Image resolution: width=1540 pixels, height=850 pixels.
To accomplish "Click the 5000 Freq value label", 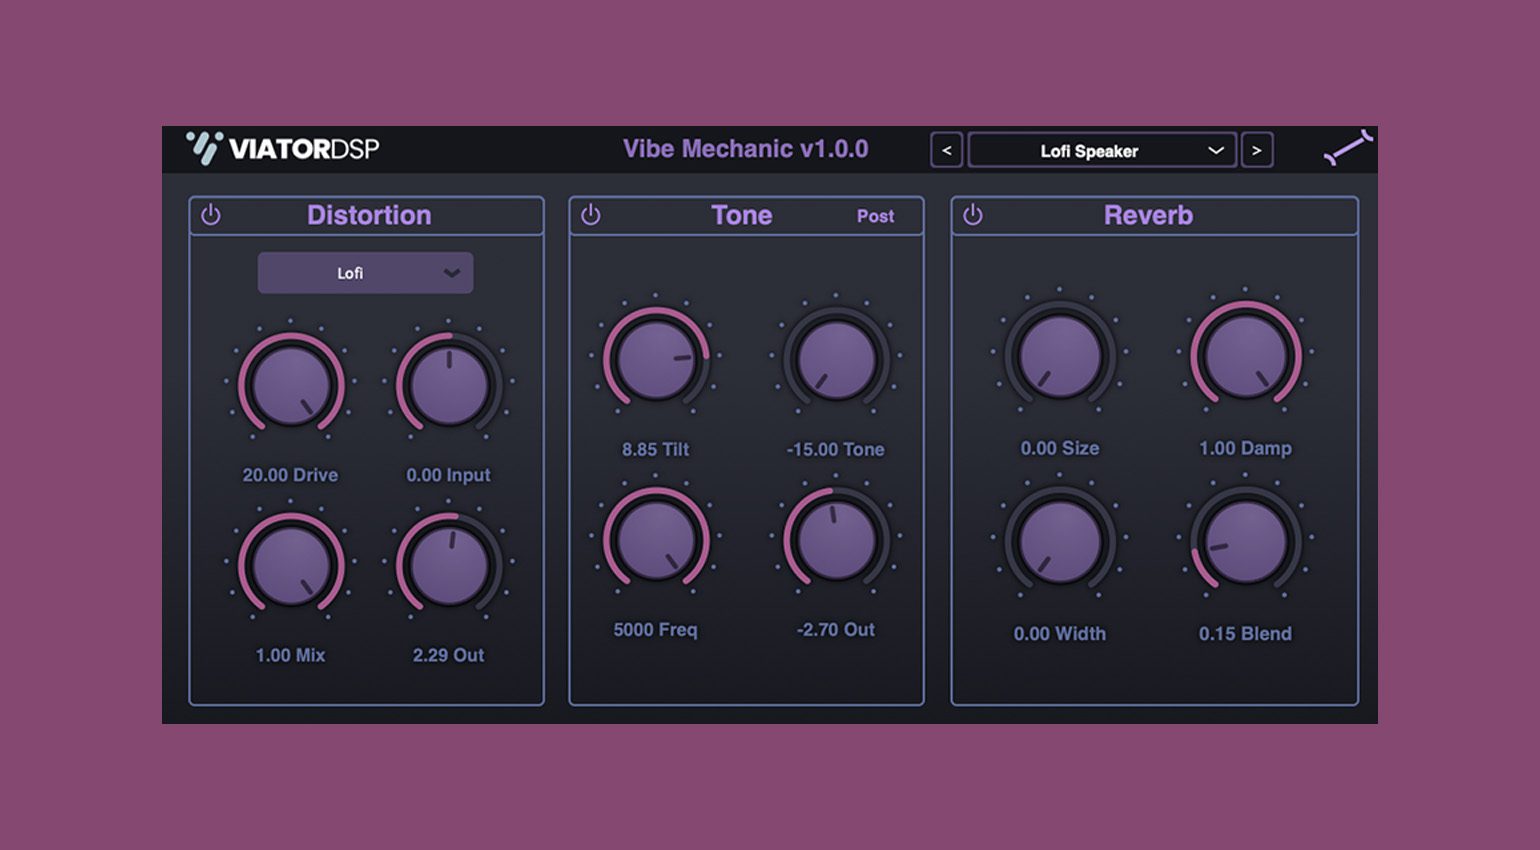I will click(655, 630).
